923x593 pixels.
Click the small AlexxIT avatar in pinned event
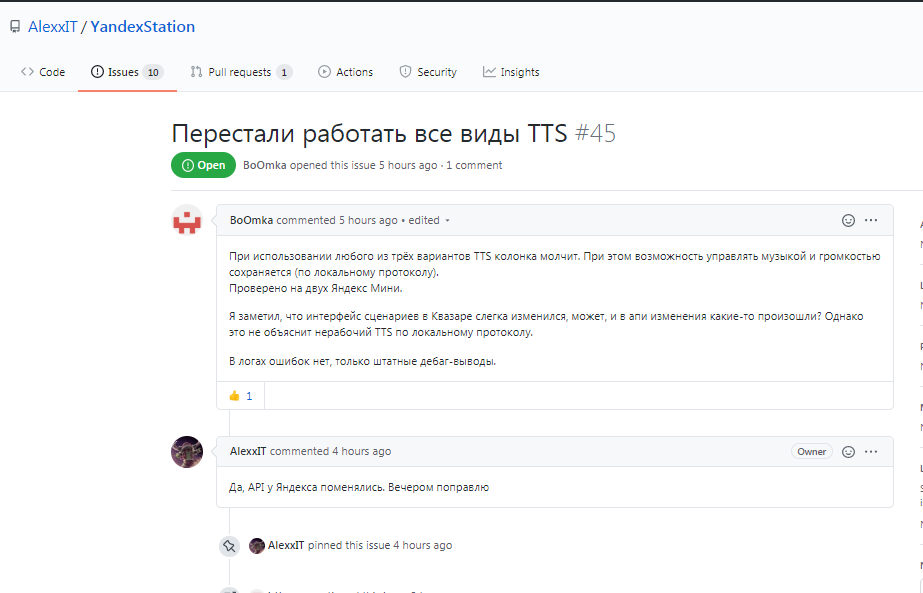pyautogui.click(x=257, y=546)
